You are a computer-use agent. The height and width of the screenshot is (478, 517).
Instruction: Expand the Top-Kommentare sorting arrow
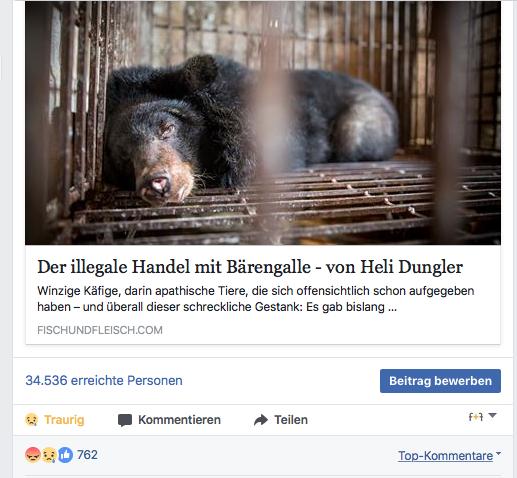point(498,453)
